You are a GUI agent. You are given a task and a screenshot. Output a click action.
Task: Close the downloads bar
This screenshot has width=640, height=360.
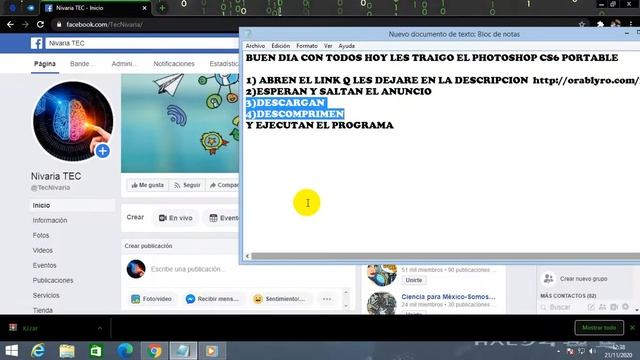tap(632, 328)
